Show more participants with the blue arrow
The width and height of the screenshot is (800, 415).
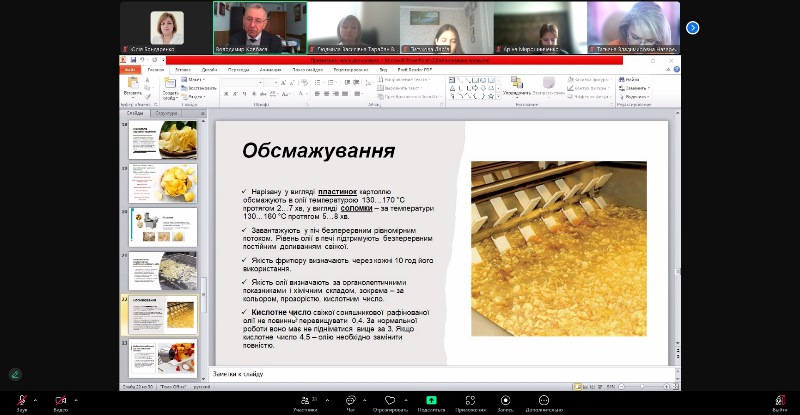coord(692,28)
